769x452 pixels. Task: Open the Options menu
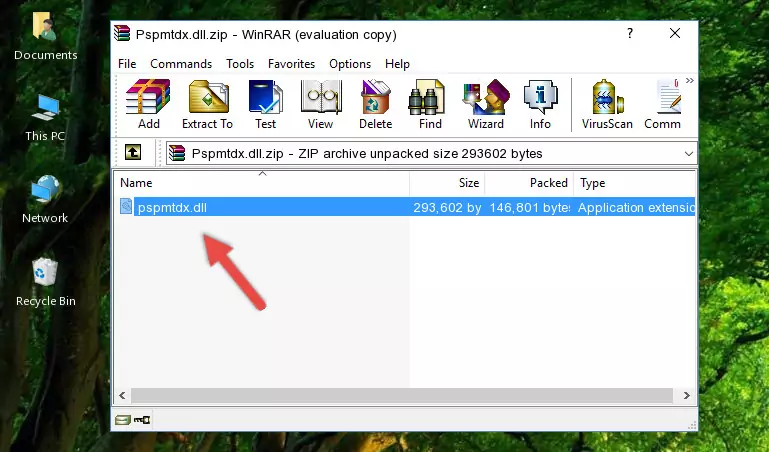350,64
